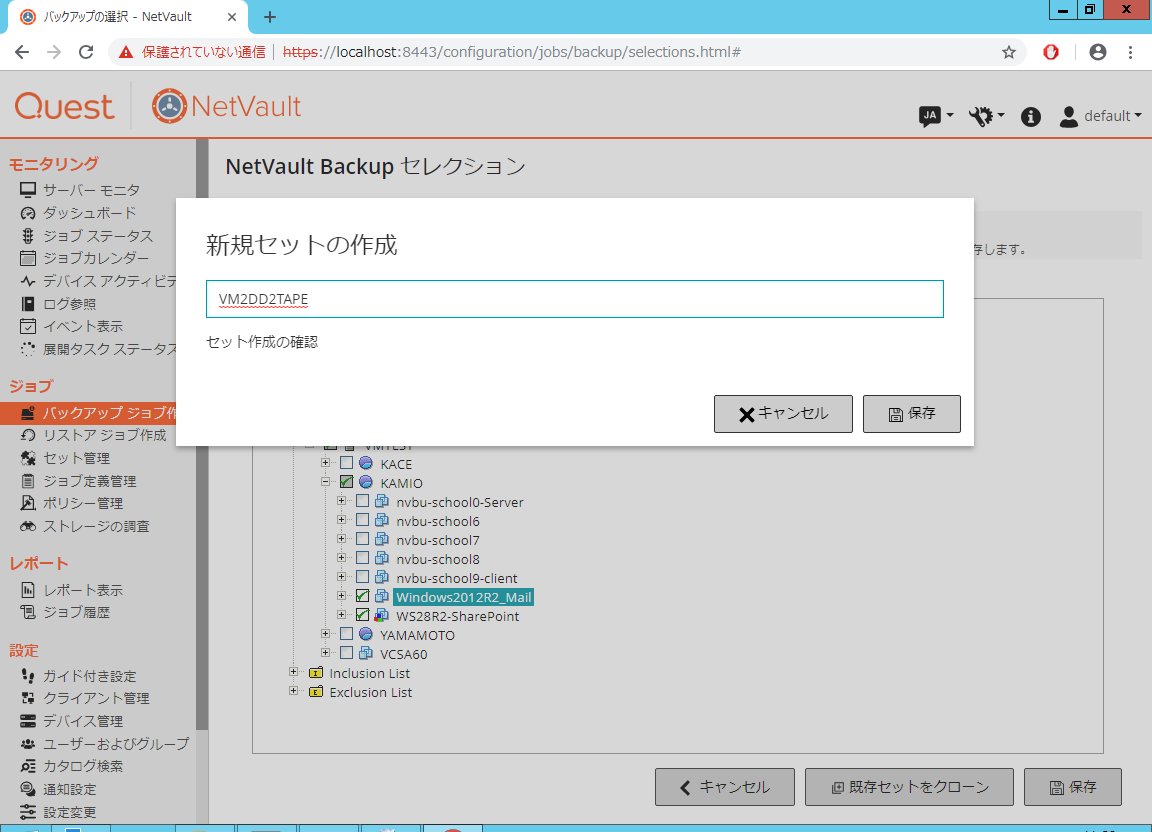Click the browser extension icon in toolbar
The height and width of the screenshot is (832, 1152).
click(x=1051, y=52)
